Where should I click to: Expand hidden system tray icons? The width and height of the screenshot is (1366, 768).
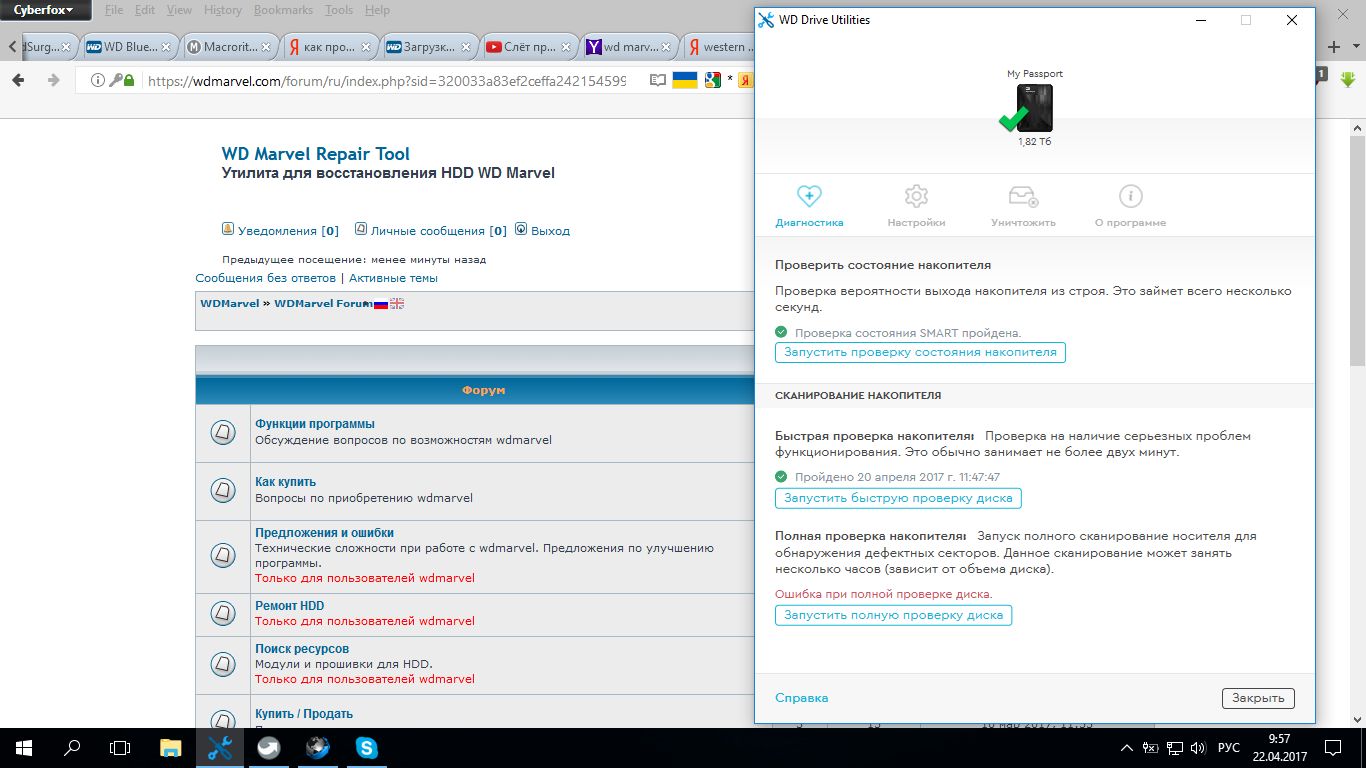1126,748
